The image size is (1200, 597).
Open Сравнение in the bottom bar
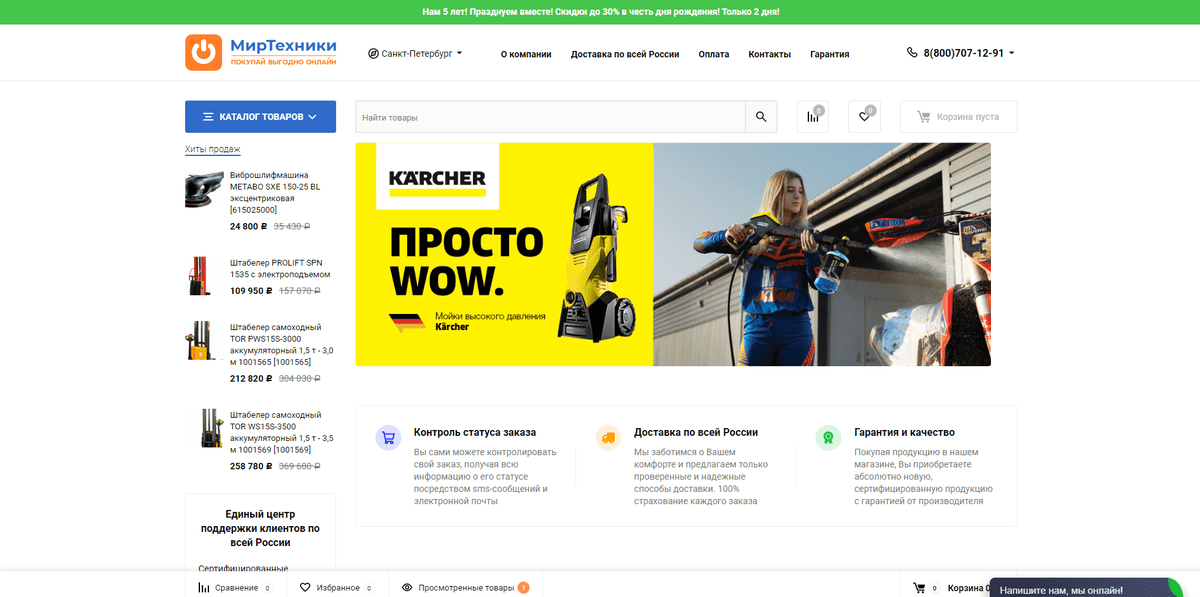point(235,588)
